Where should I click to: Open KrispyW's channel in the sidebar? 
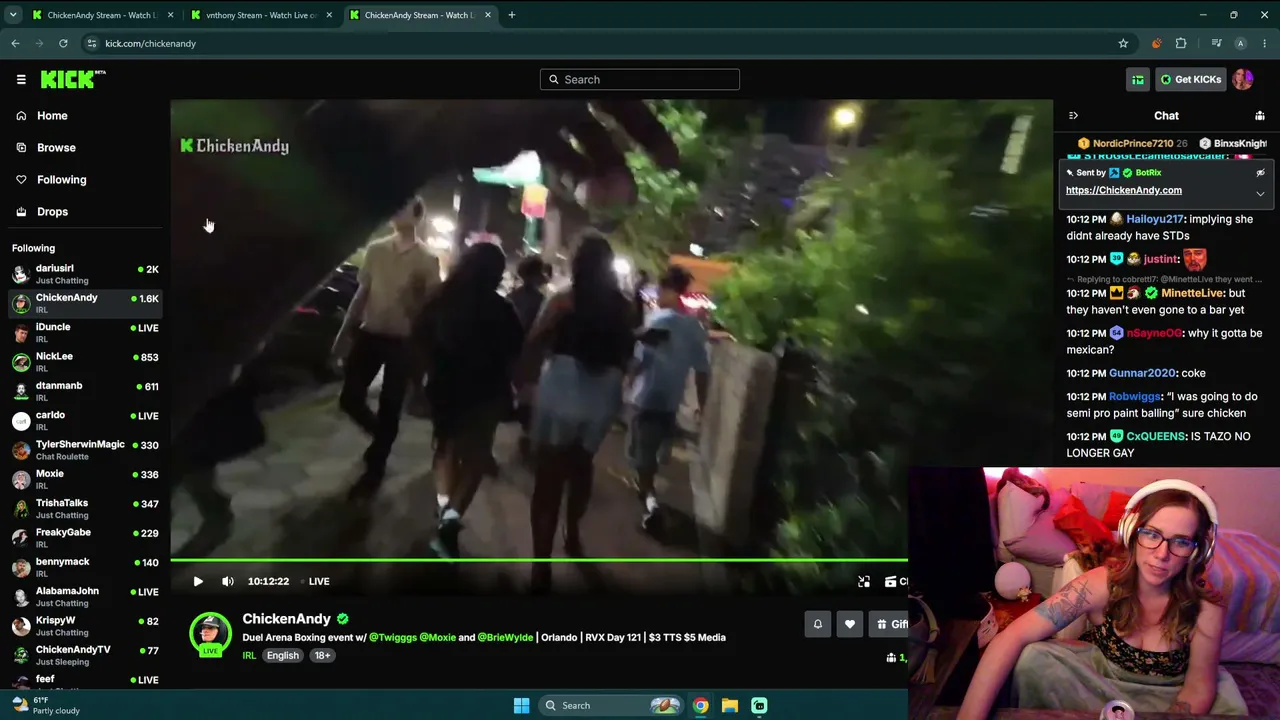click(85, 625)
